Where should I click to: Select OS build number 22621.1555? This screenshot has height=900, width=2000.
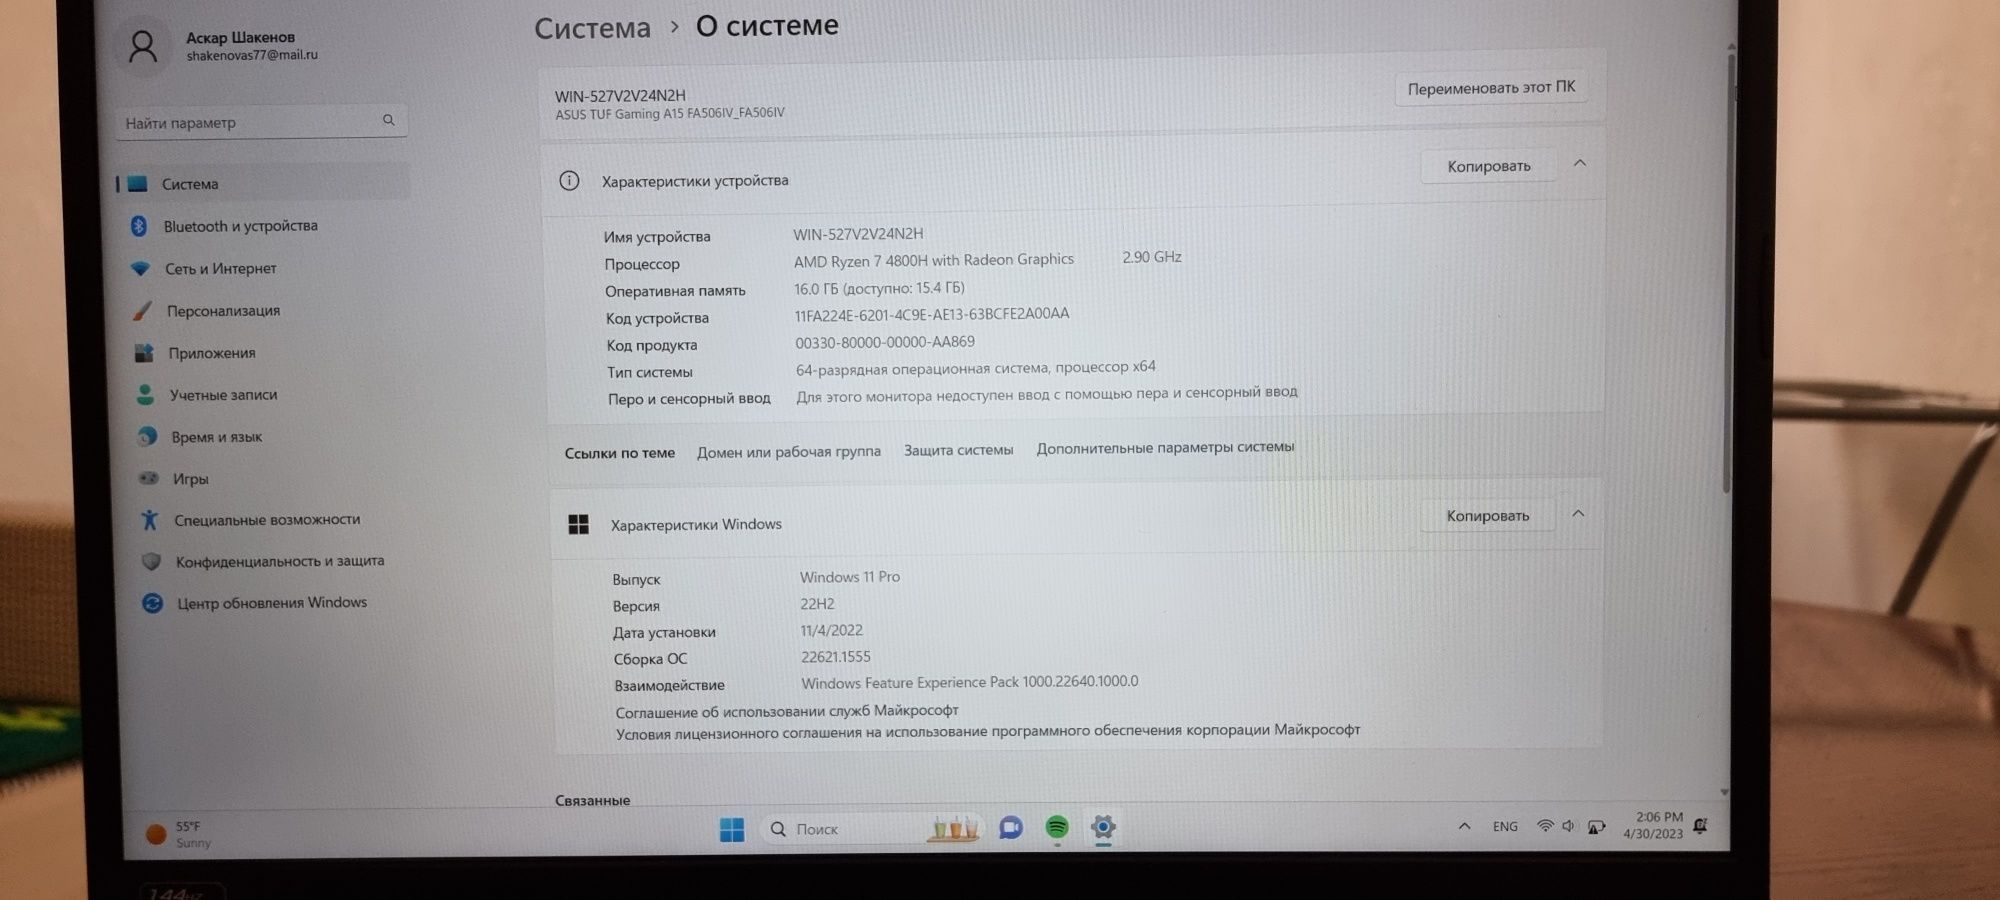pos(836,657)
